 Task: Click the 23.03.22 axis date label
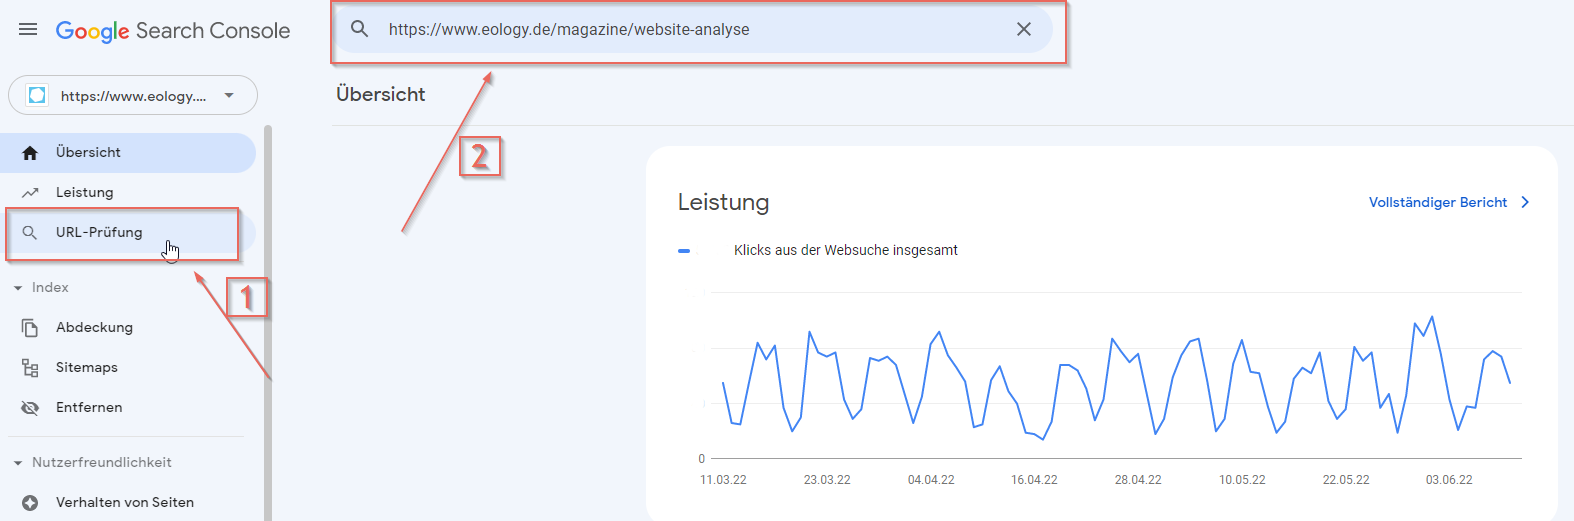coord(827,480)
